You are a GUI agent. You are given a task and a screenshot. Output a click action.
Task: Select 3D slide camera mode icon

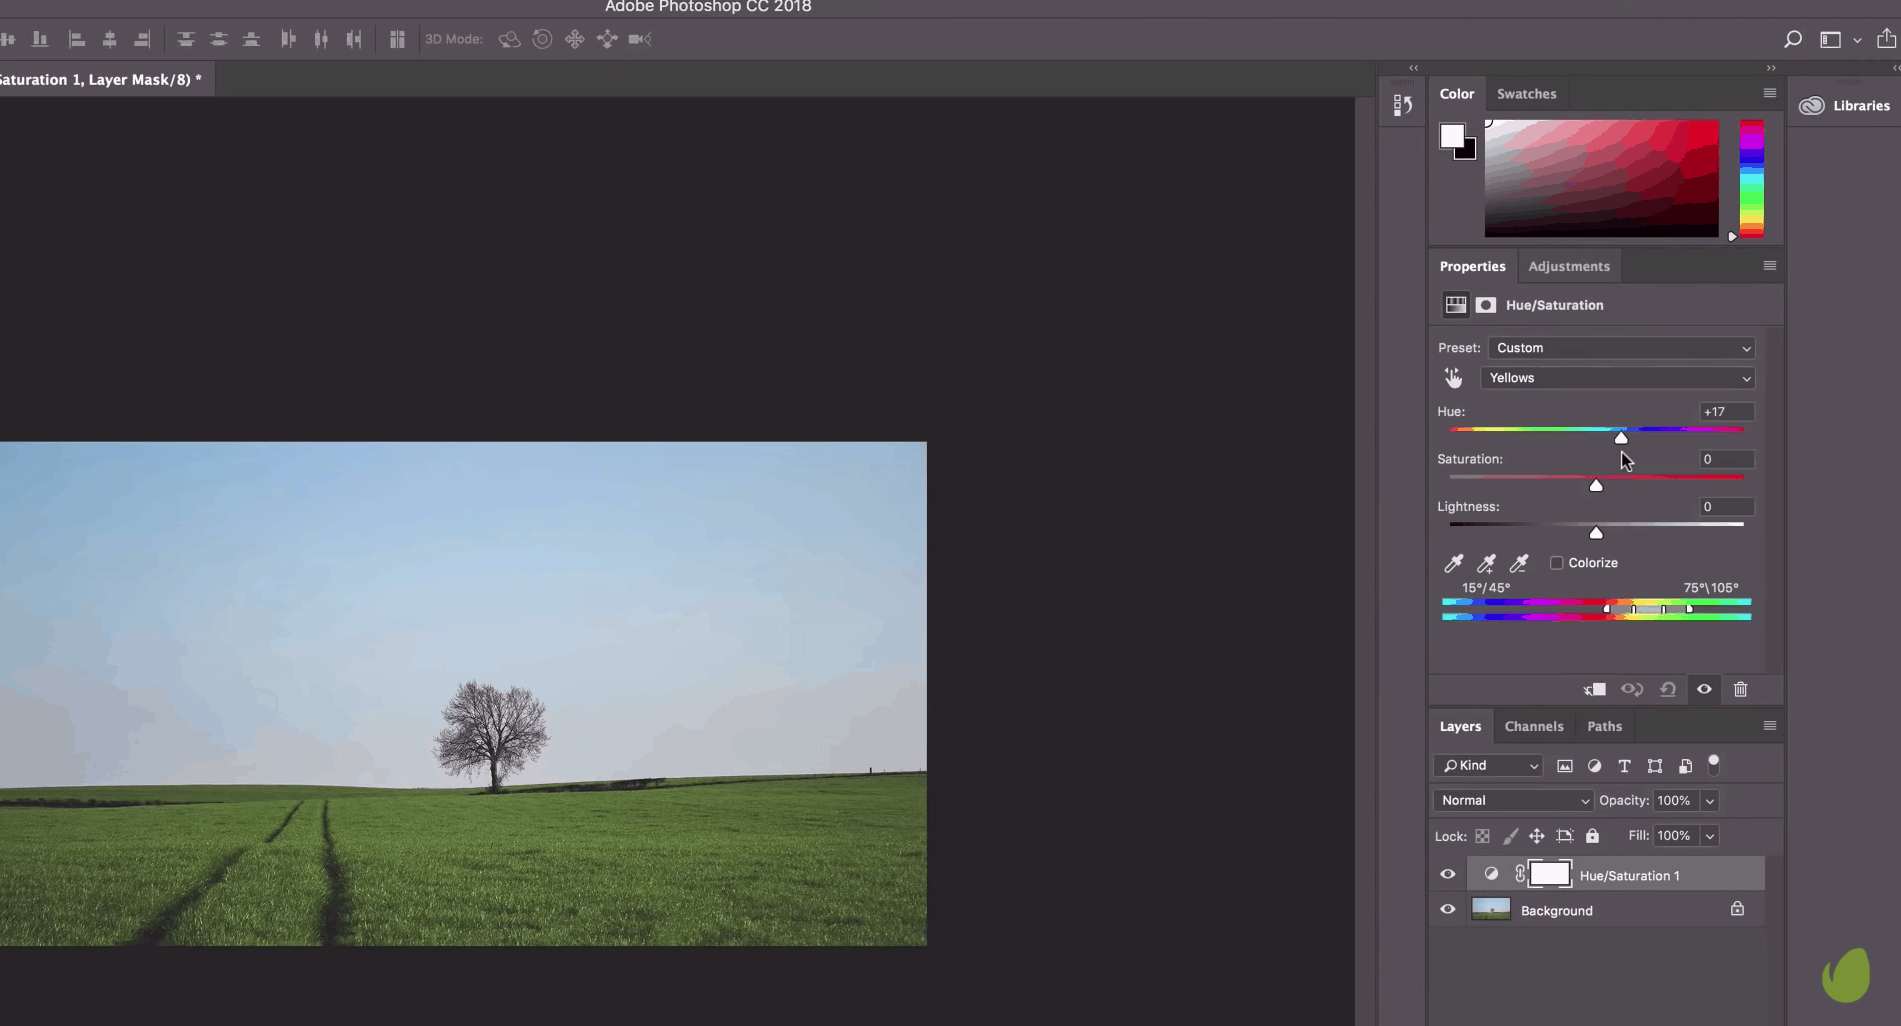tap(607, 39)
